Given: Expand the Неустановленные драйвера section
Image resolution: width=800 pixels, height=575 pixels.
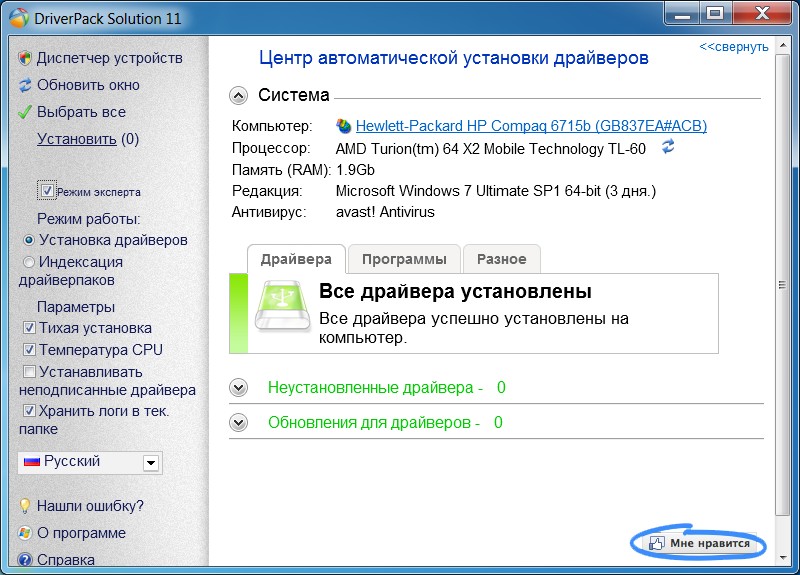Looking at the screenshot, I should [238, 388].
